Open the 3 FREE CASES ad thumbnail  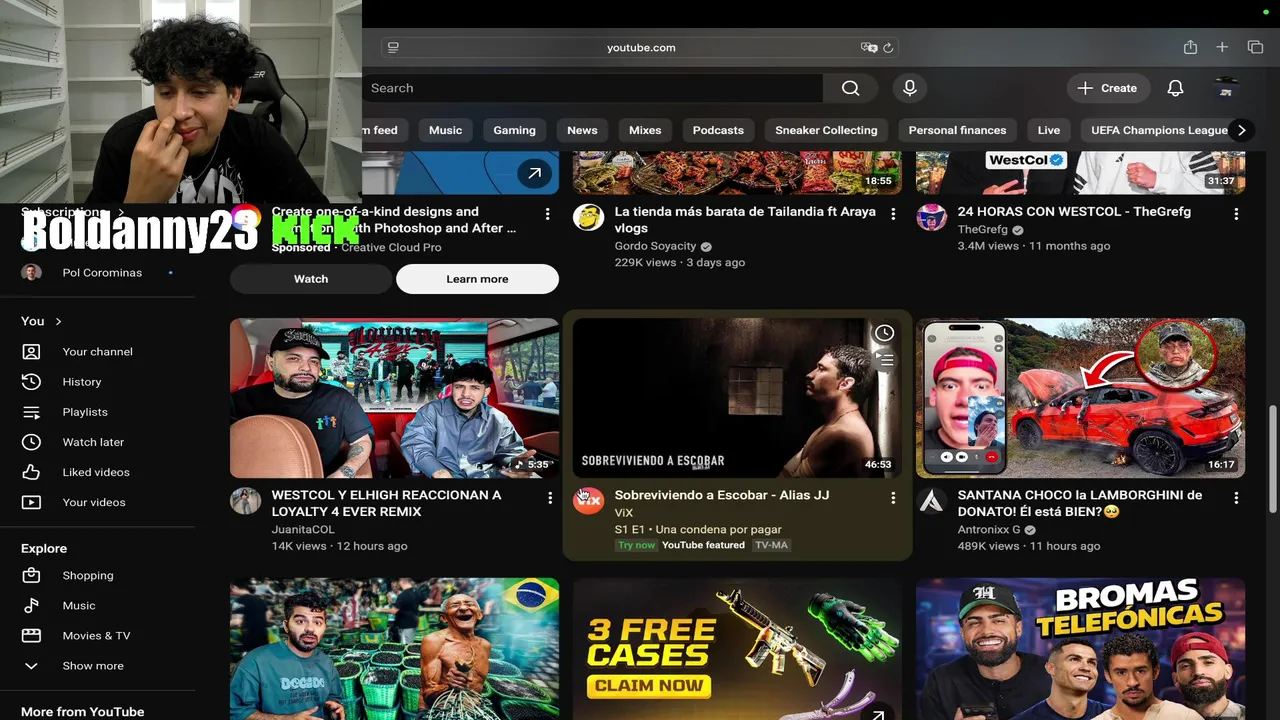[737, 649]
